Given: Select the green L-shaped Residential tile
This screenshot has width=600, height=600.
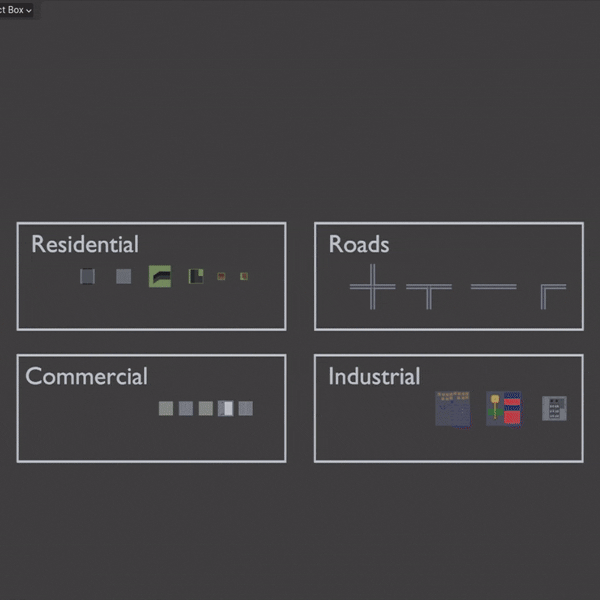Looking at the screenshot, I should click(x=196, y=276).
